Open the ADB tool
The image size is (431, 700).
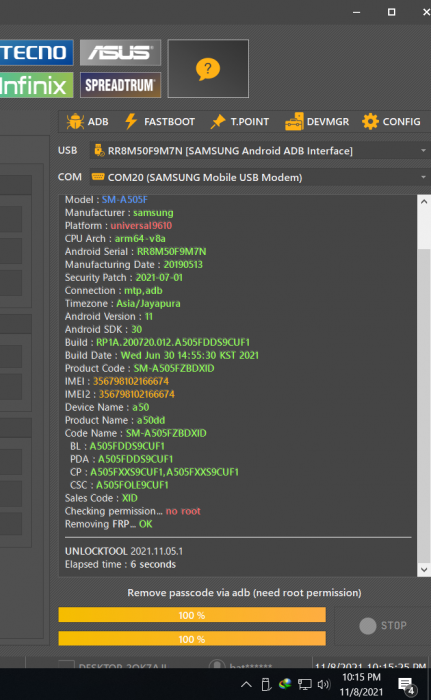tap(88, 121)
